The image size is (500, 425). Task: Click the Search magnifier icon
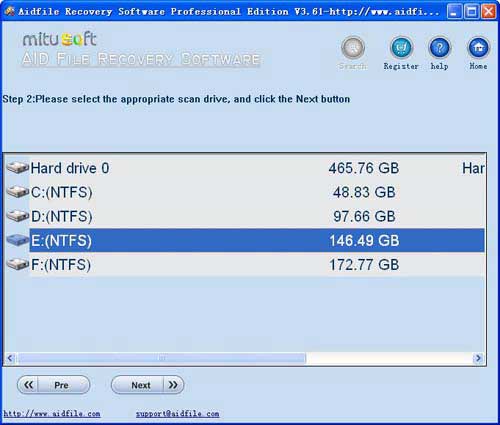353,48
